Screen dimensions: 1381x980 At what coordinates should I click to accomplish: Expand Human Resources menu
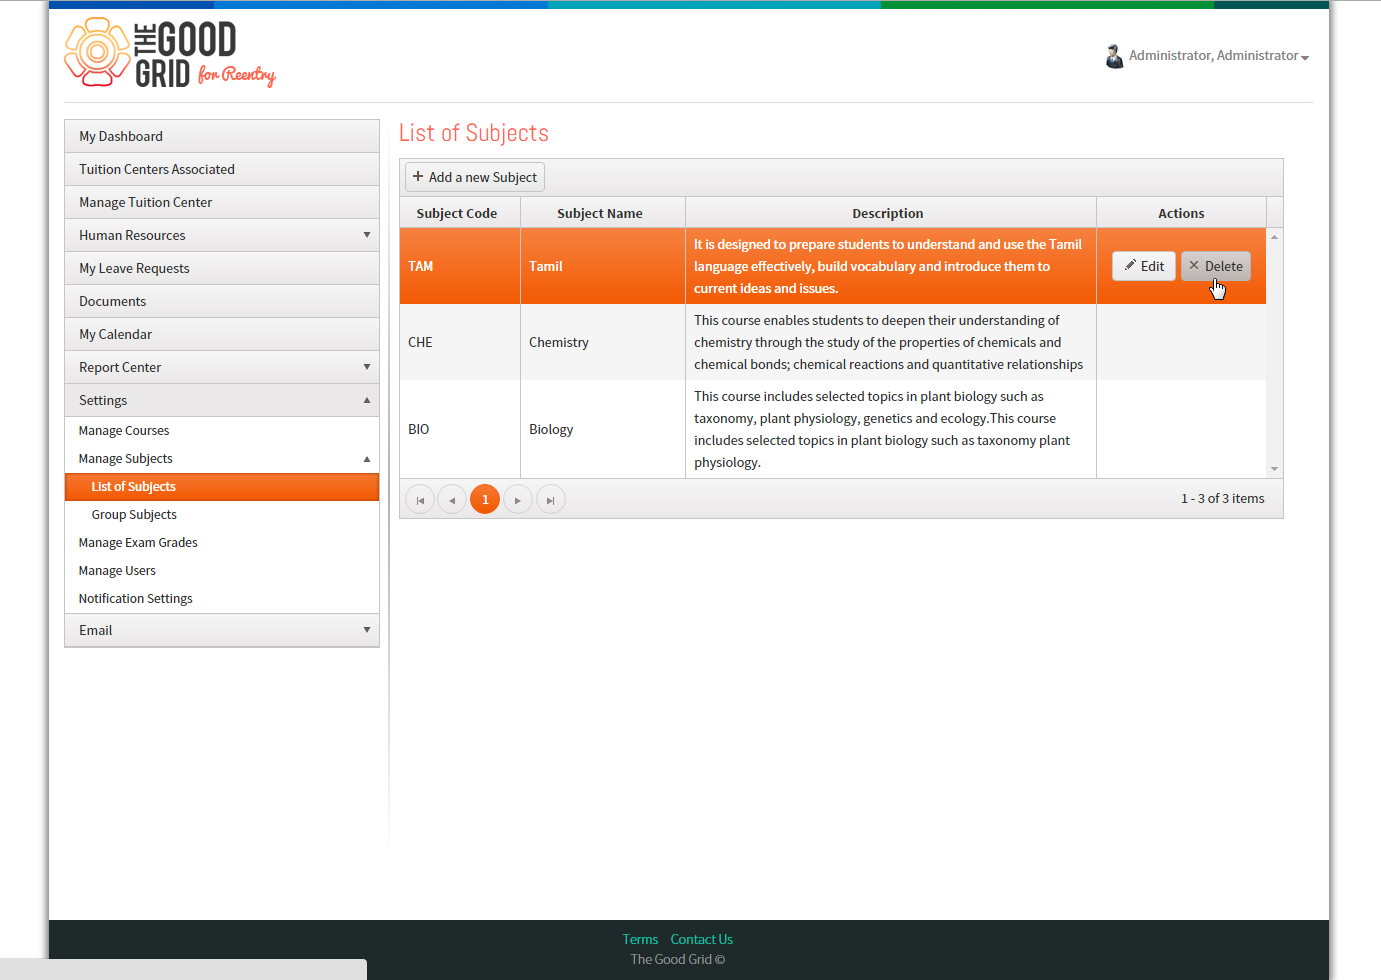tap(222, 235)
